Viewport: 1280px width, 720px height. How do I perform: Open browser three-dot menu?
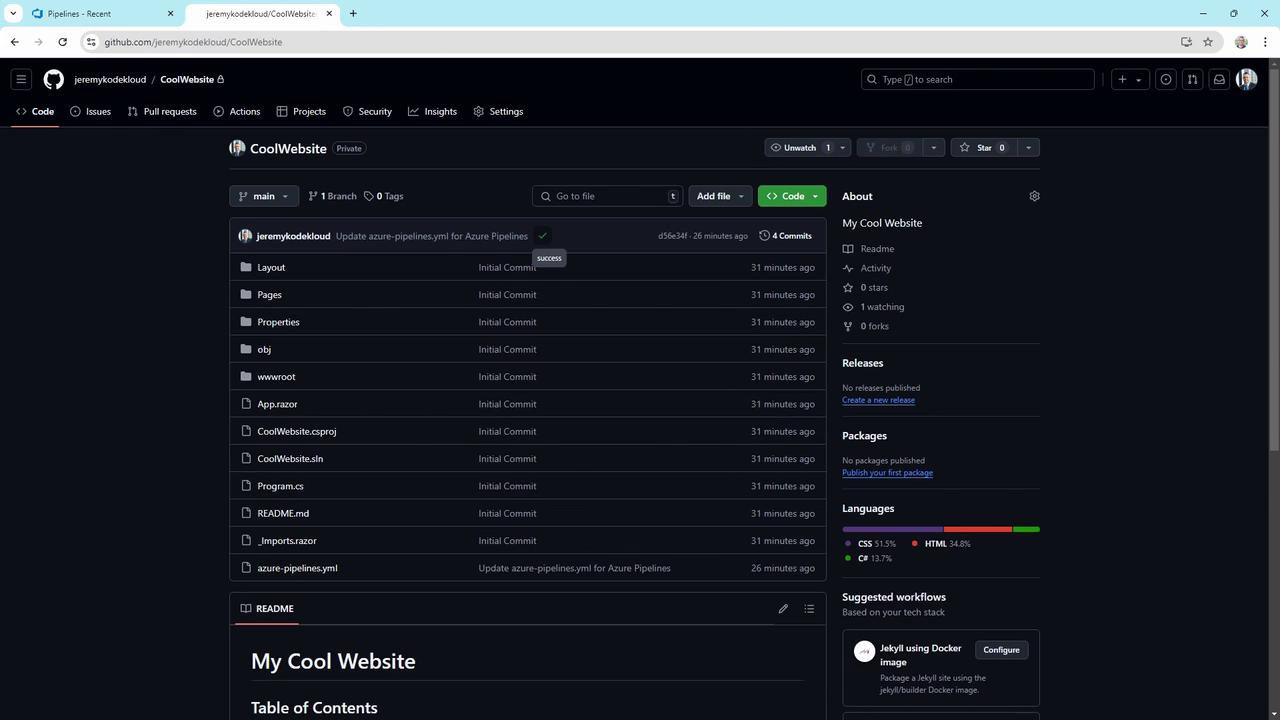point(1266,42)
